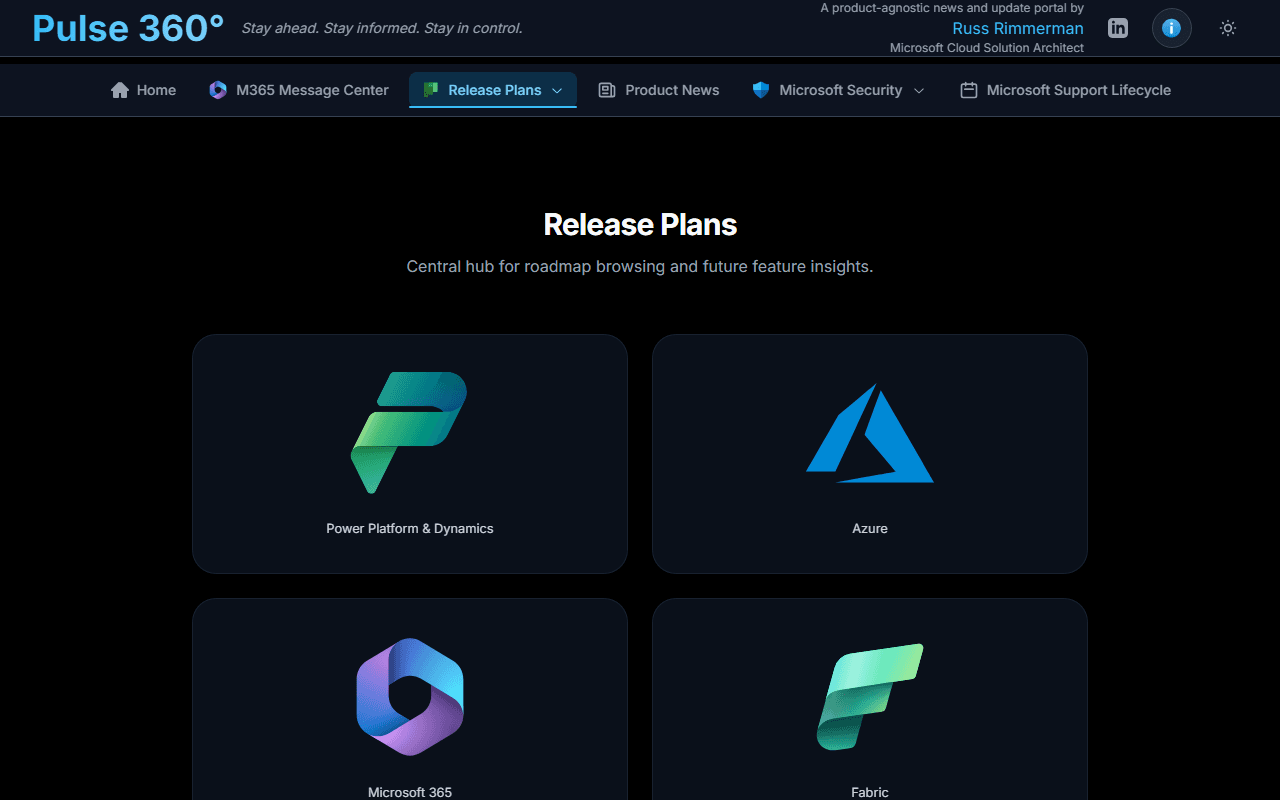This screenshot has height=800, width=1280.
Task: Click the Microsoft Security shield icon
Action: [x=761, y=90]
